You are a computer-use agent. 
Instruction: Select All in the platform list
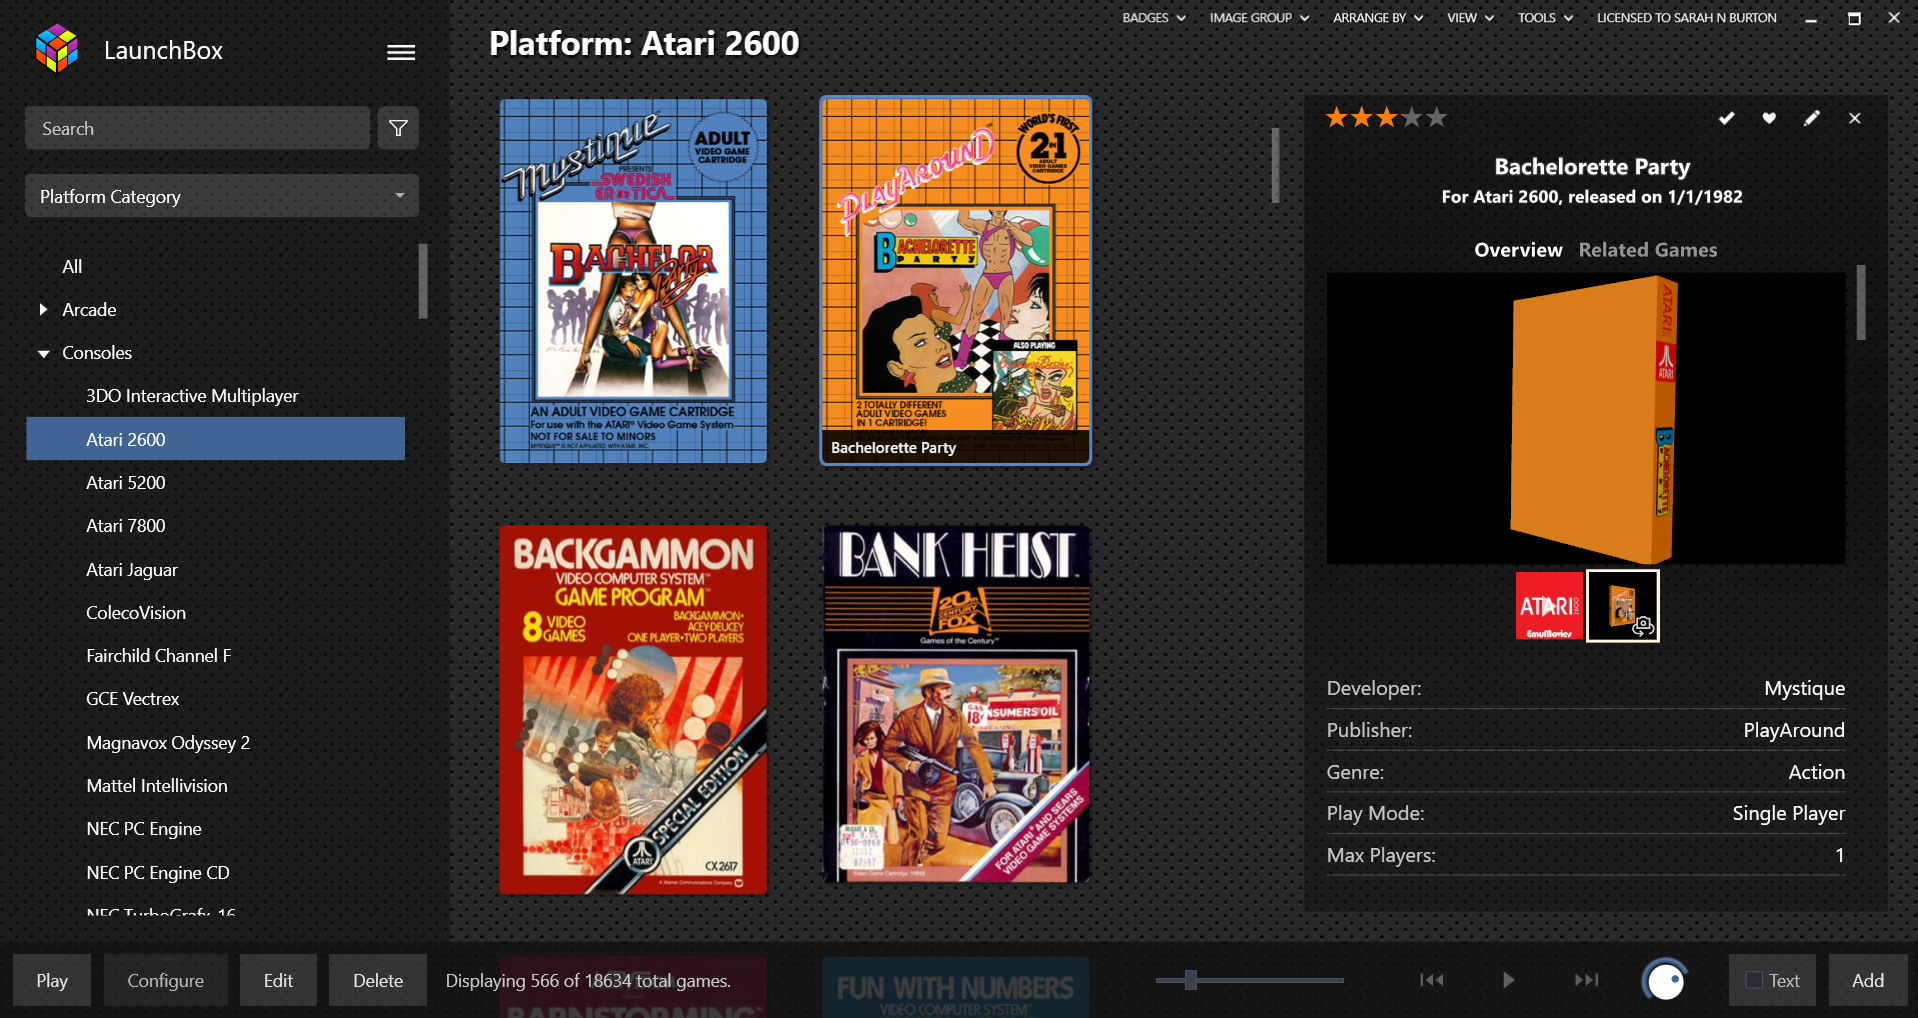point(72,267)
